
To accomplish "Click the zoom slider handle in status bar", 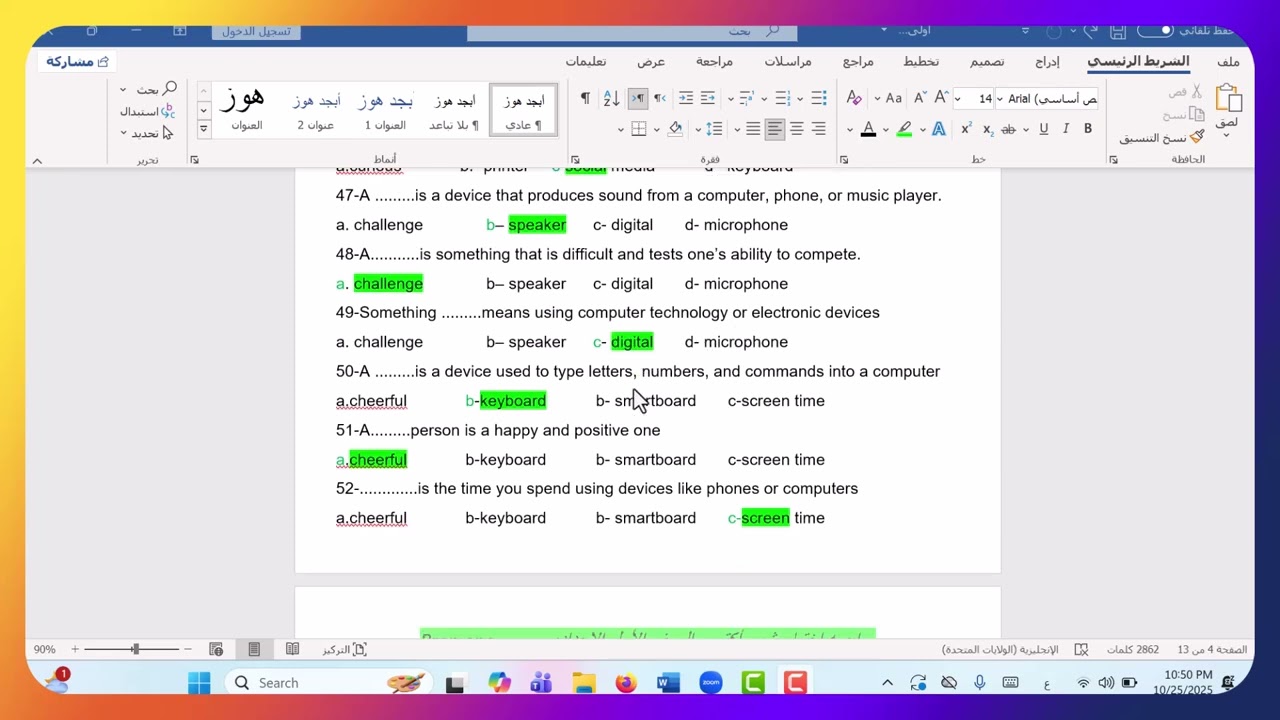I will tap(135, 650).
